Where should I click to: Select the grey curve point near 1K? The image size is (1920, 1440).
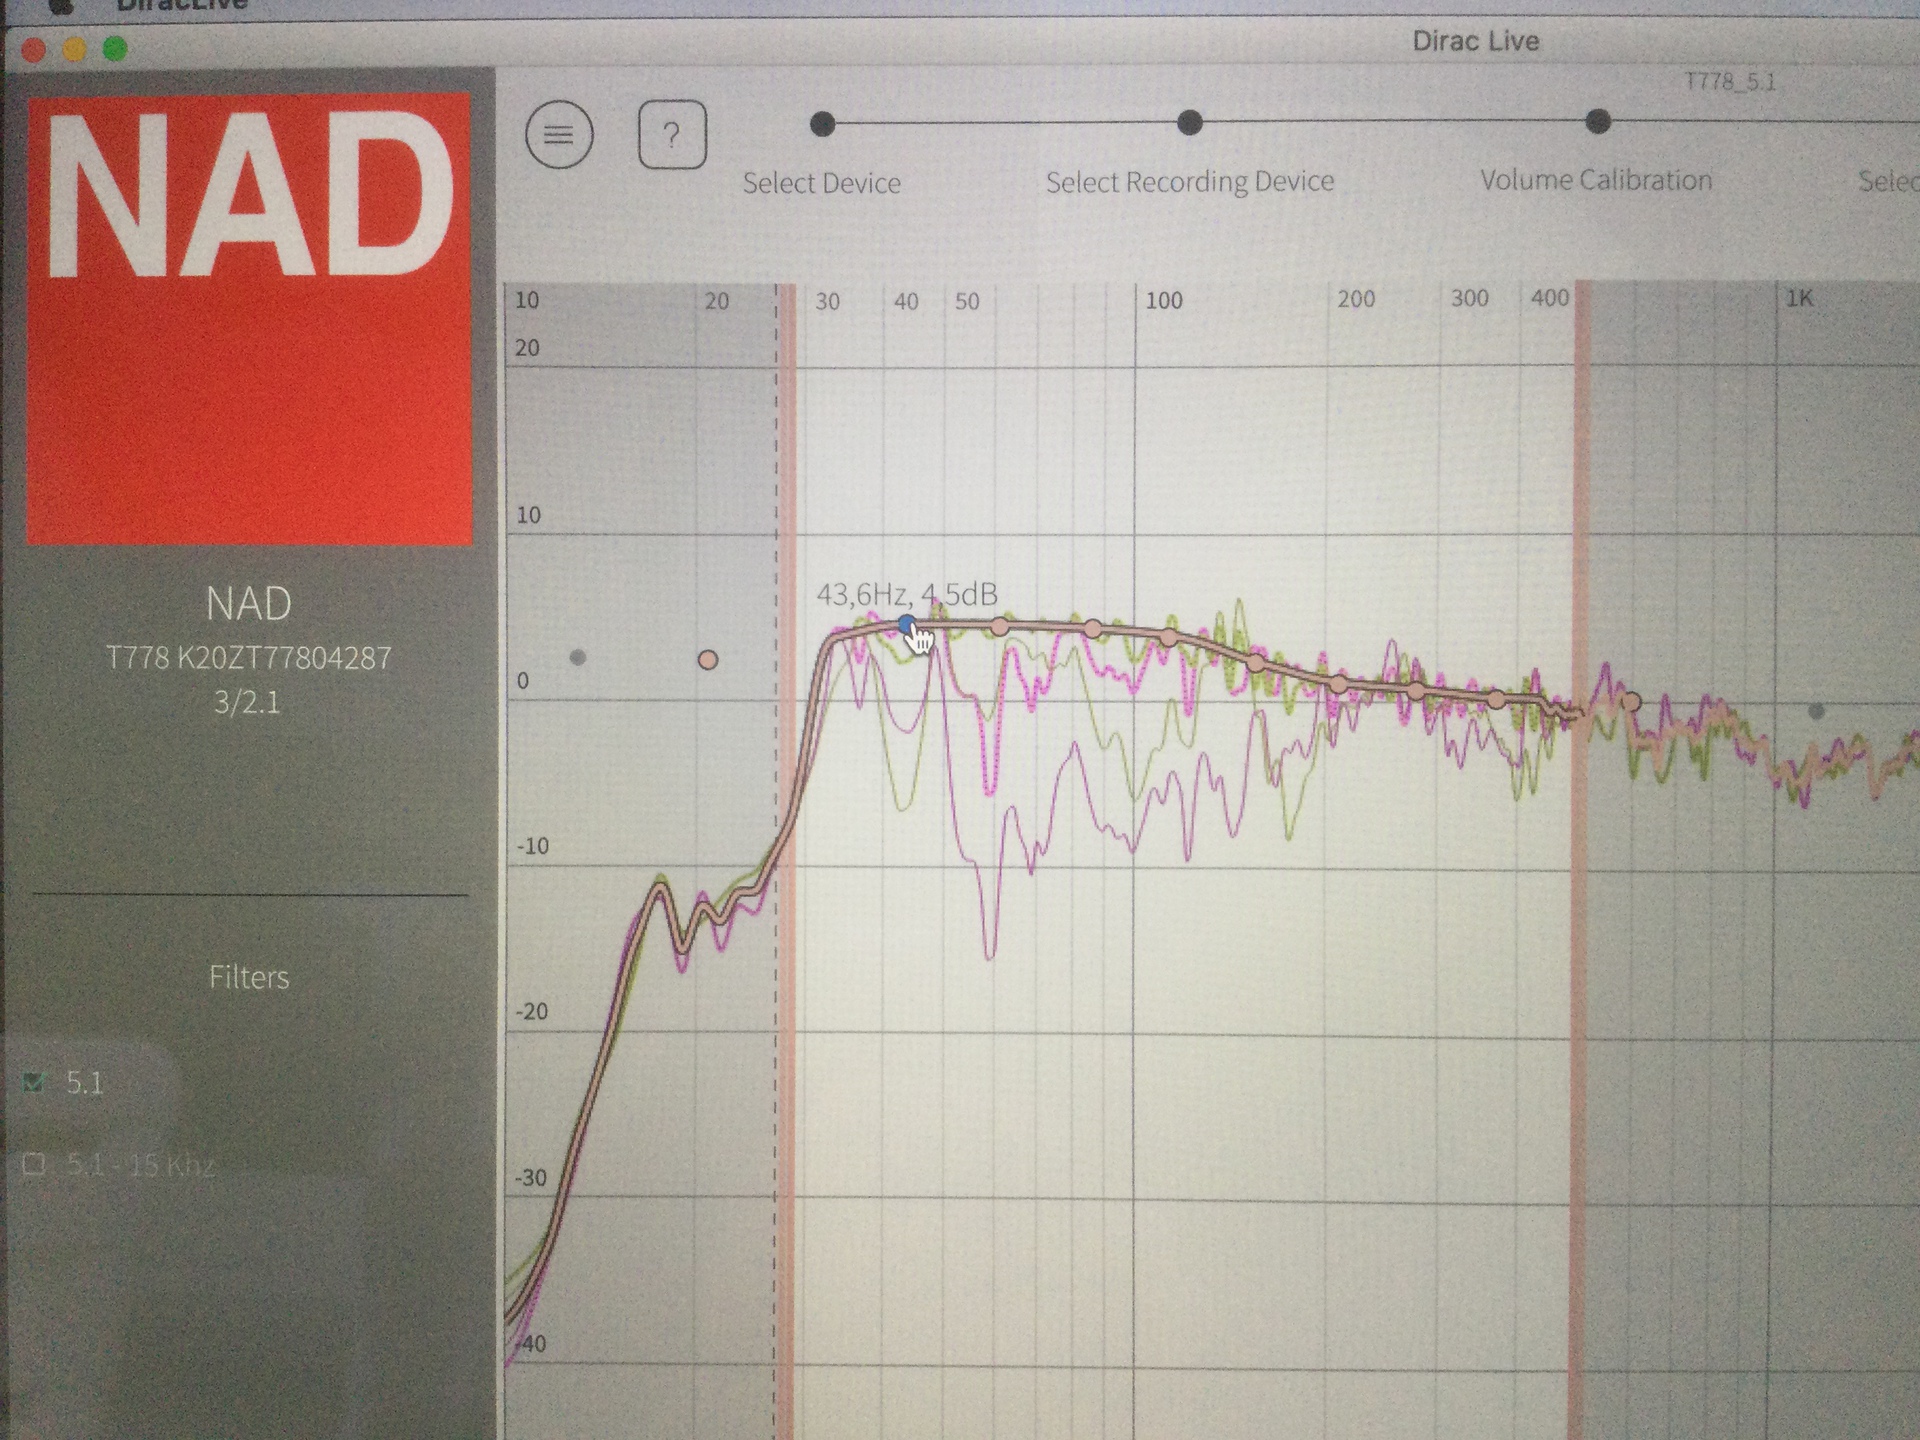pyautogui.click(x=1817, y=711)
